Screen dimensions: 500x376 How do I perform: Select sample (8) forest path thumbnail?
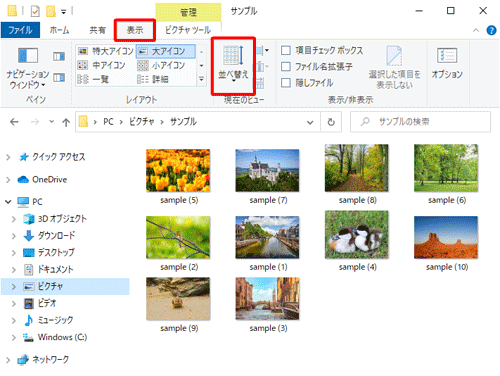[357, 168]
